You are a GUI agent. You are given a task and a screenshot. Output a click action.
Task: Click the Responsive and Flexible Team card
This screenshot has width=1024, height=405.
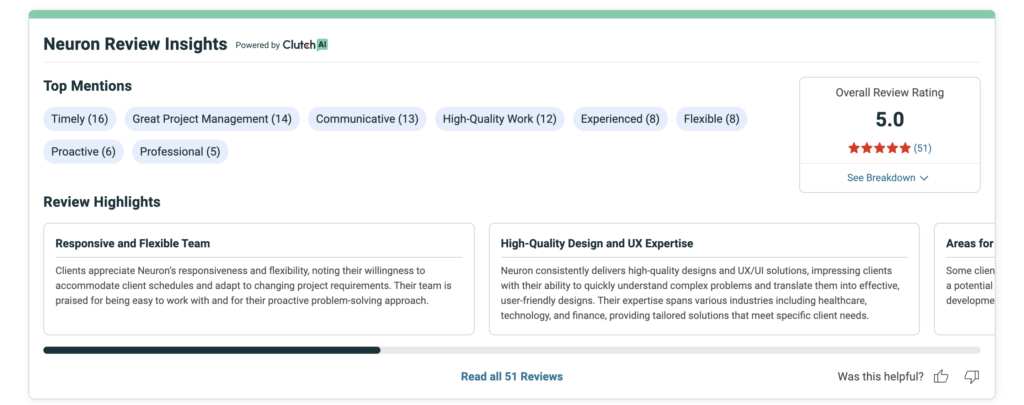tap(259, 279)
